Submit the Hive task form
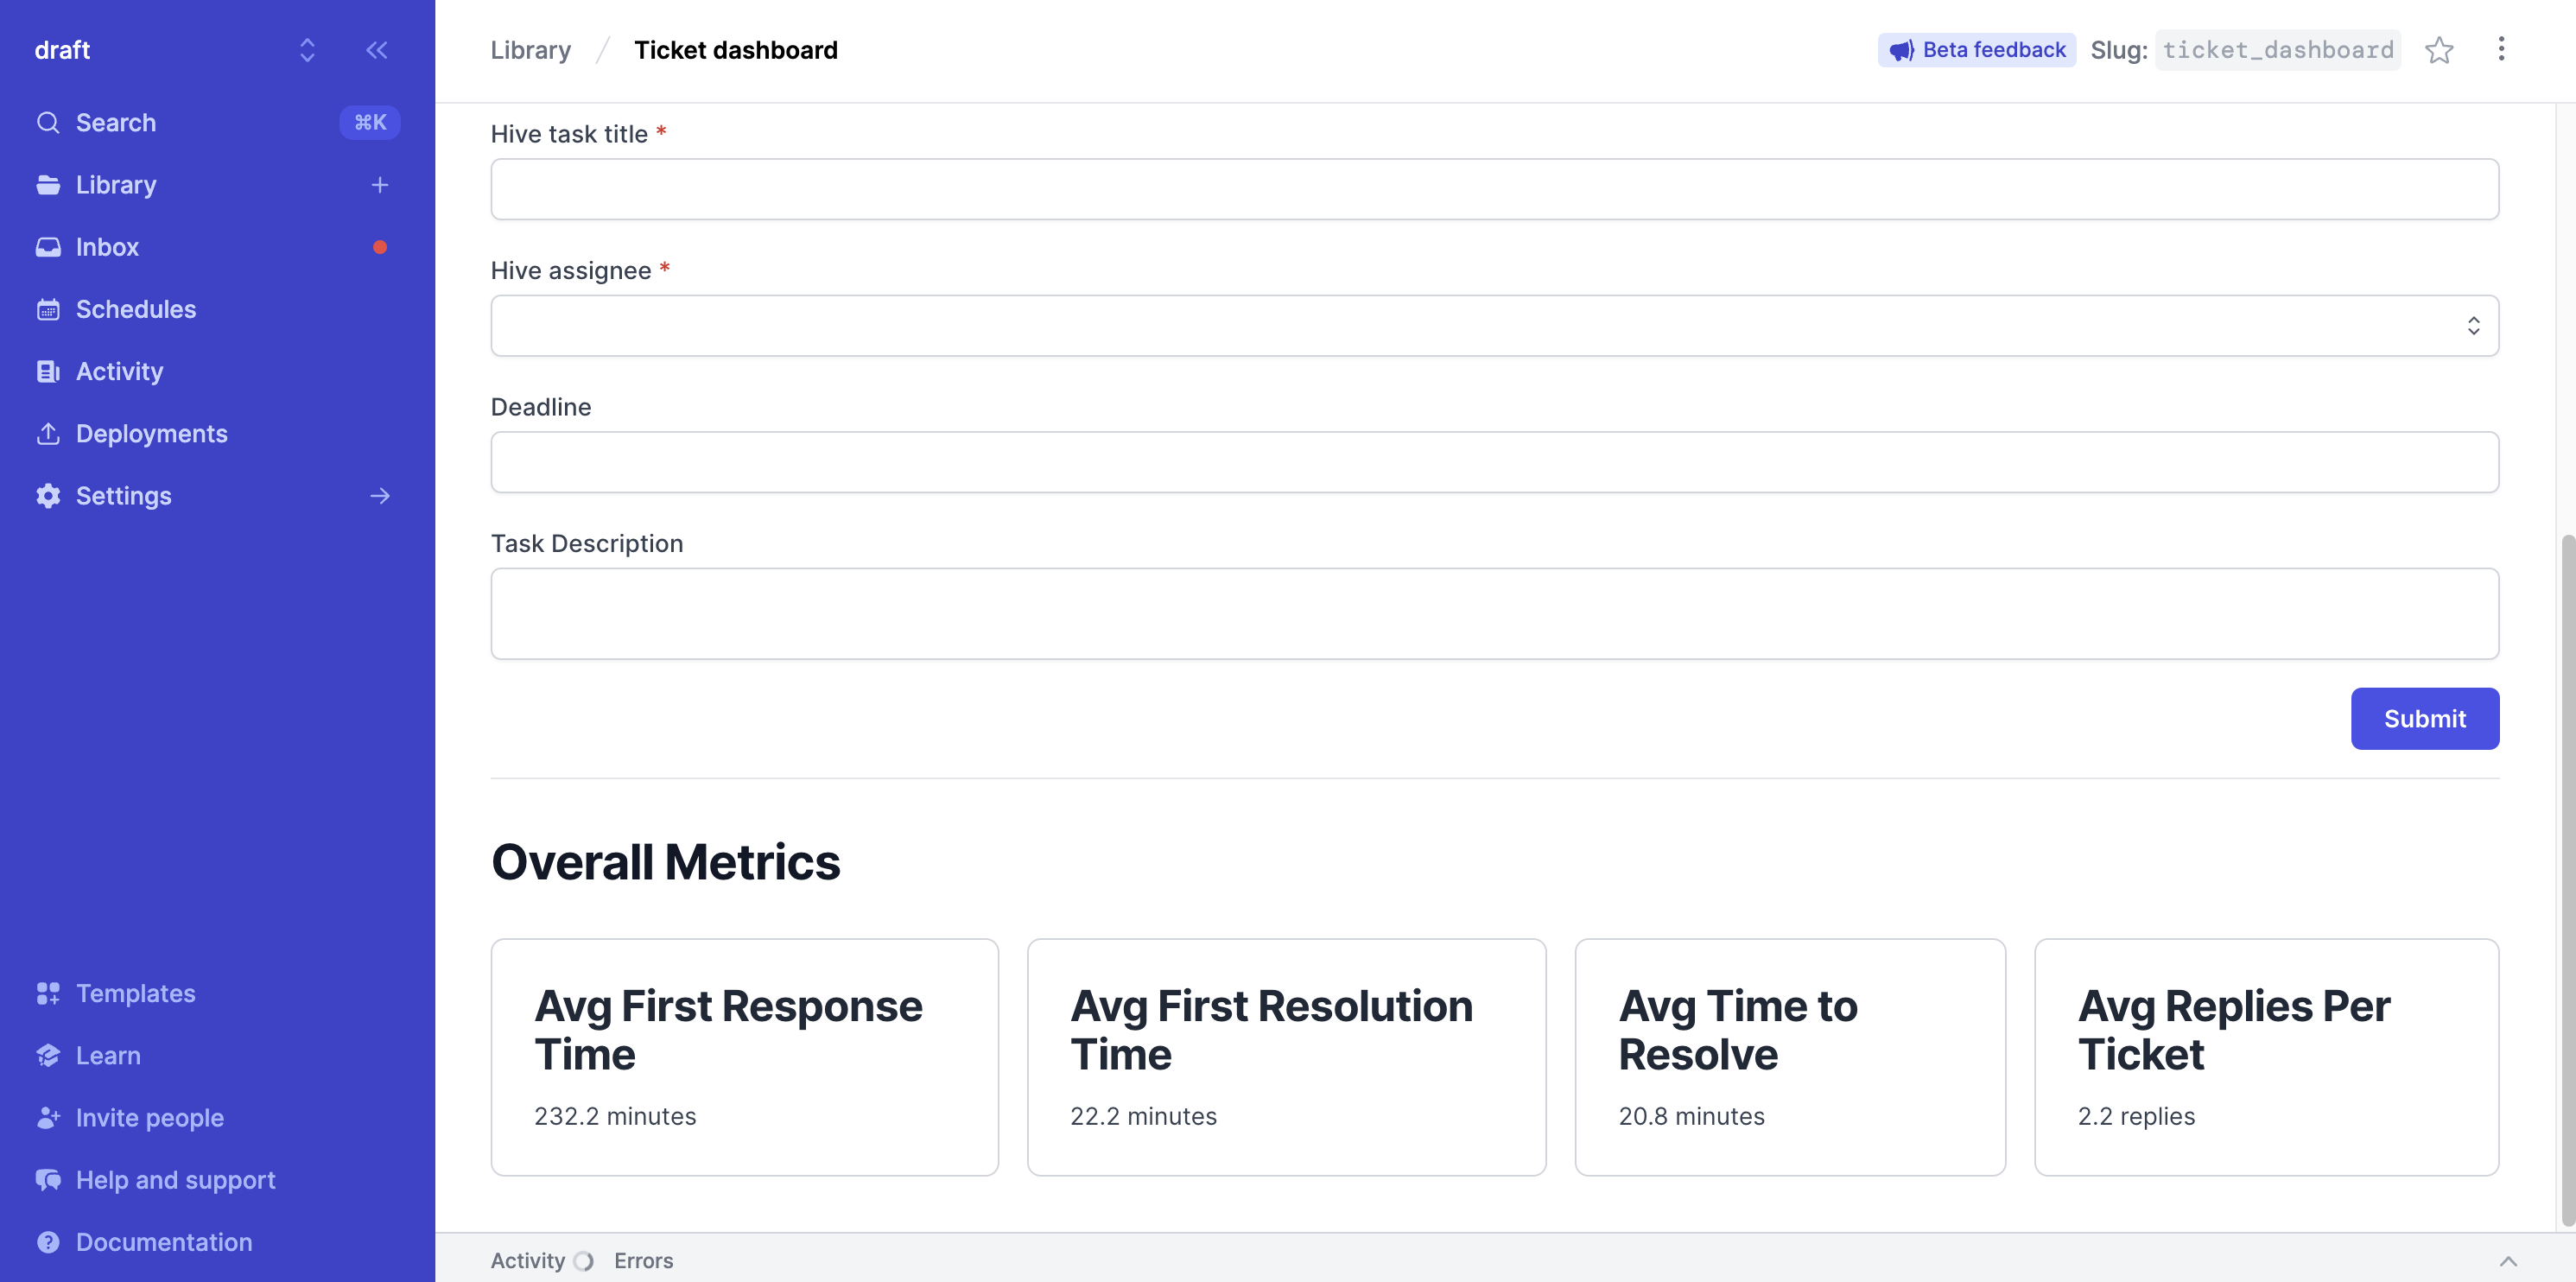This screenshot has height=1282, width=2576. tap(2424, 718)
